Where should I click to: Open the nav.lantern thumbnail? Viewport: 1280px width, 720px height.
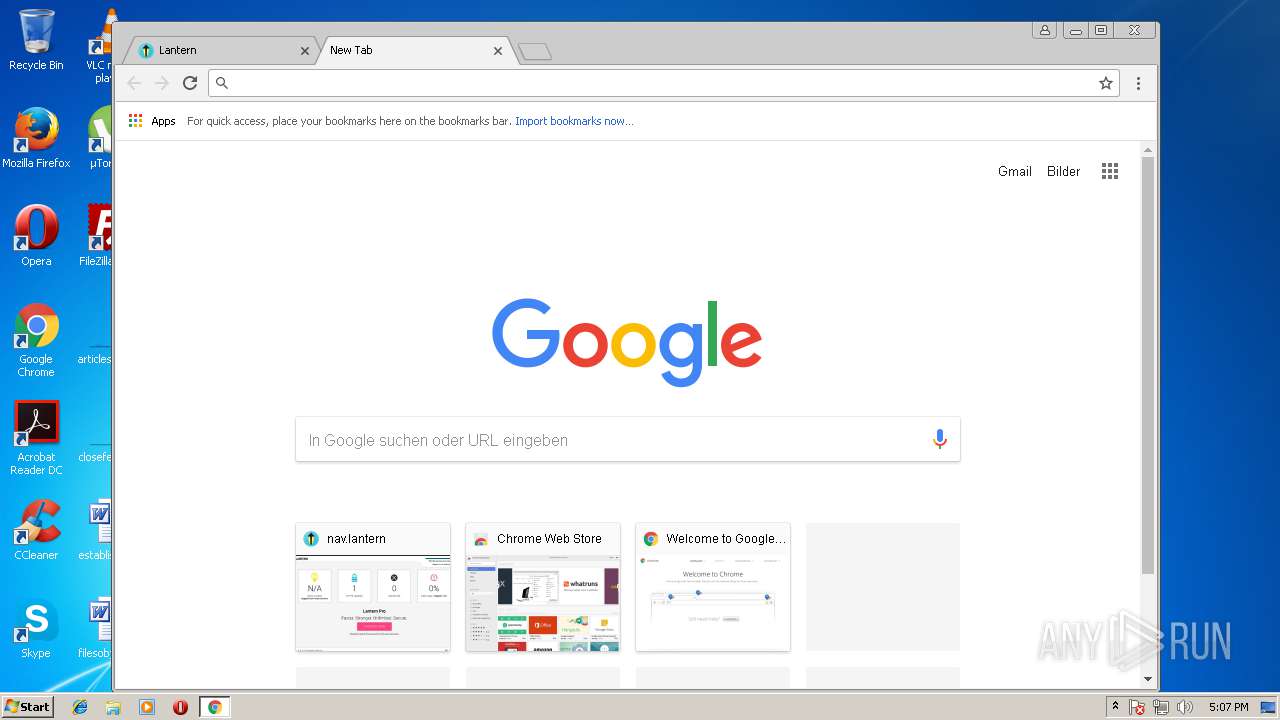[373, 587]
